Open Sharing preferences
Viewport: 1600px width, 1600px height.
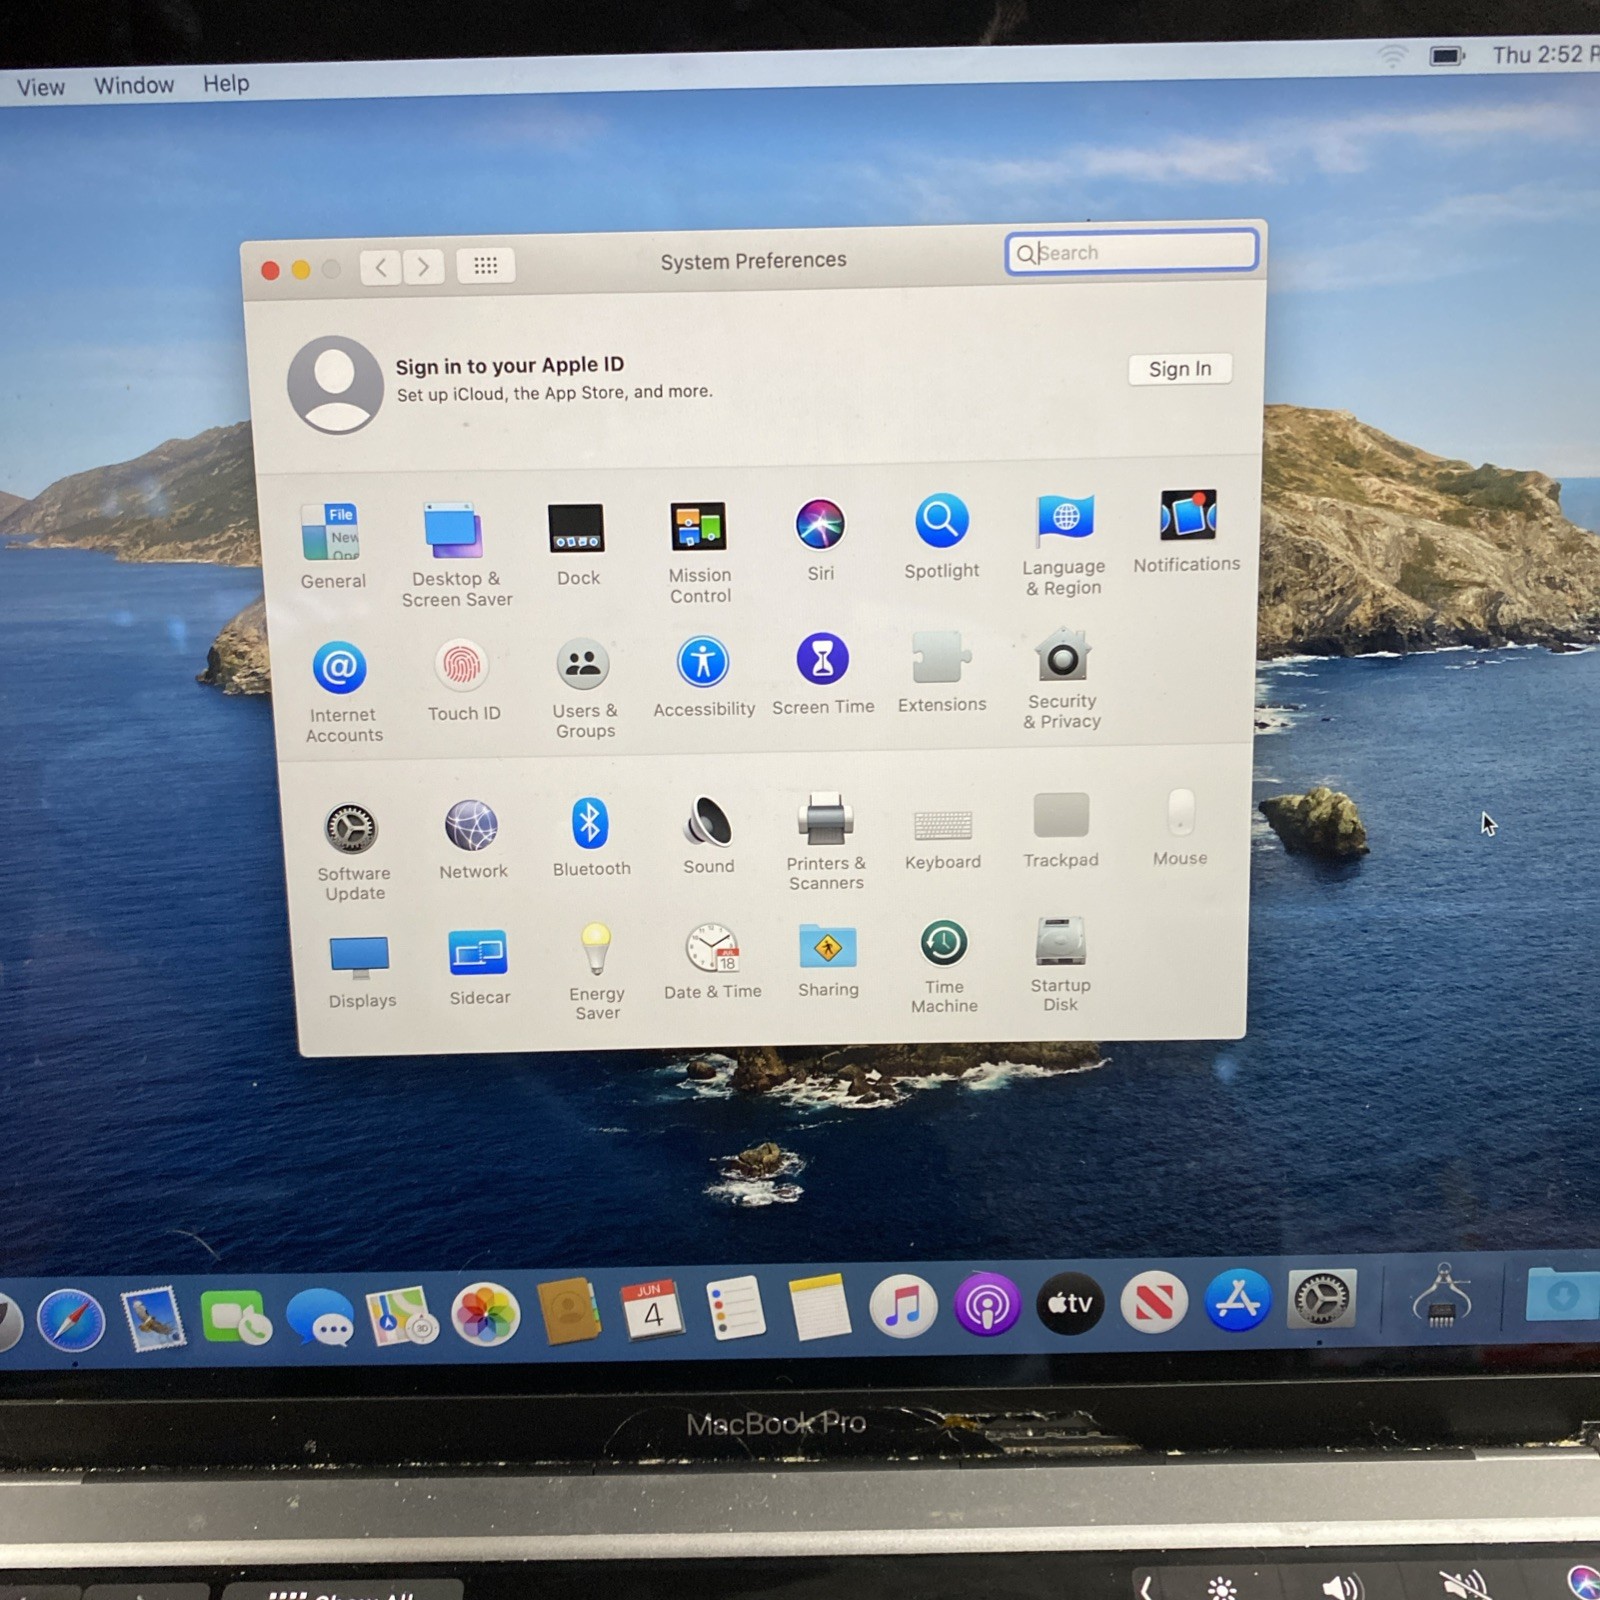[x=827, y=946]
